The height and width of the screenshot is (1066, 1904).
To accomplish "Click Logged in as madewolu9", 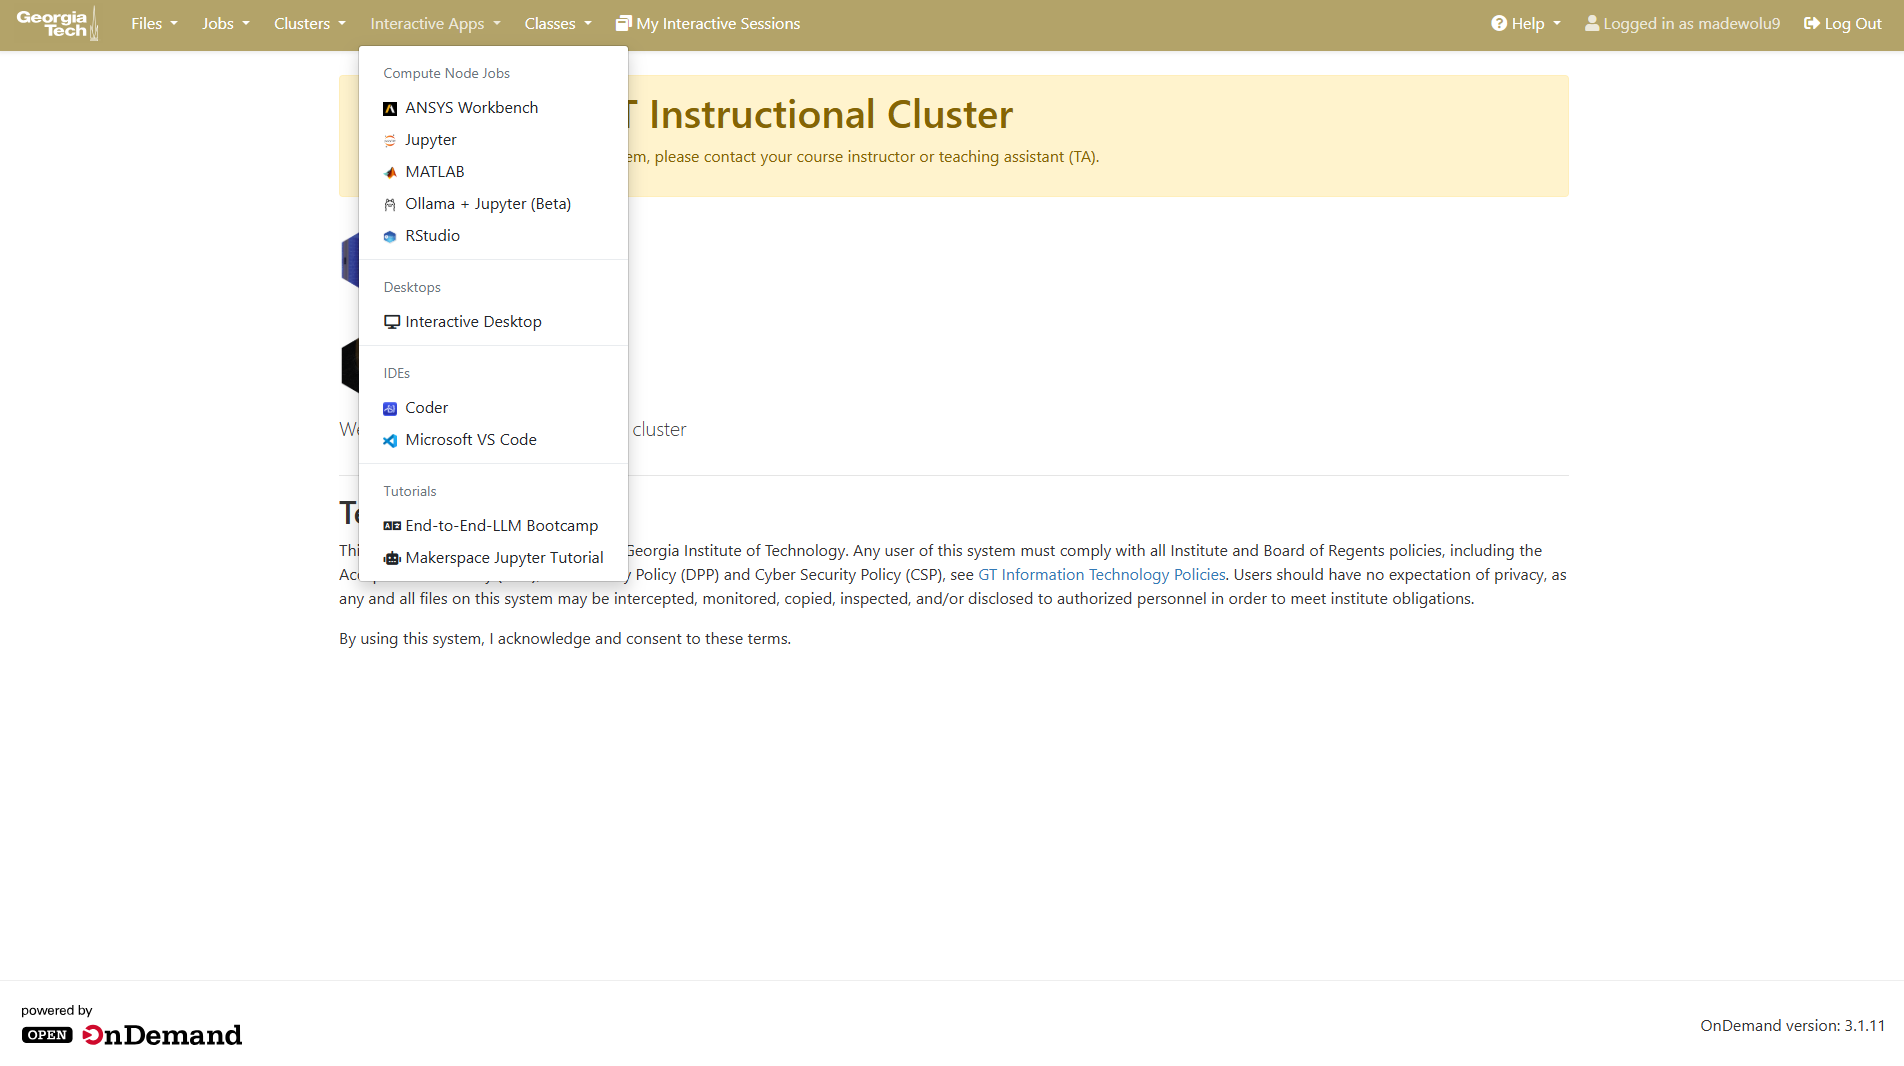I will (x=1683, y=23).
